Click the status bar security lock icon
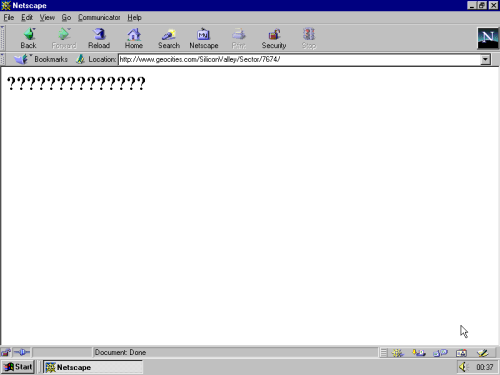This screenshot has height=375, width=500. [6, 352]
